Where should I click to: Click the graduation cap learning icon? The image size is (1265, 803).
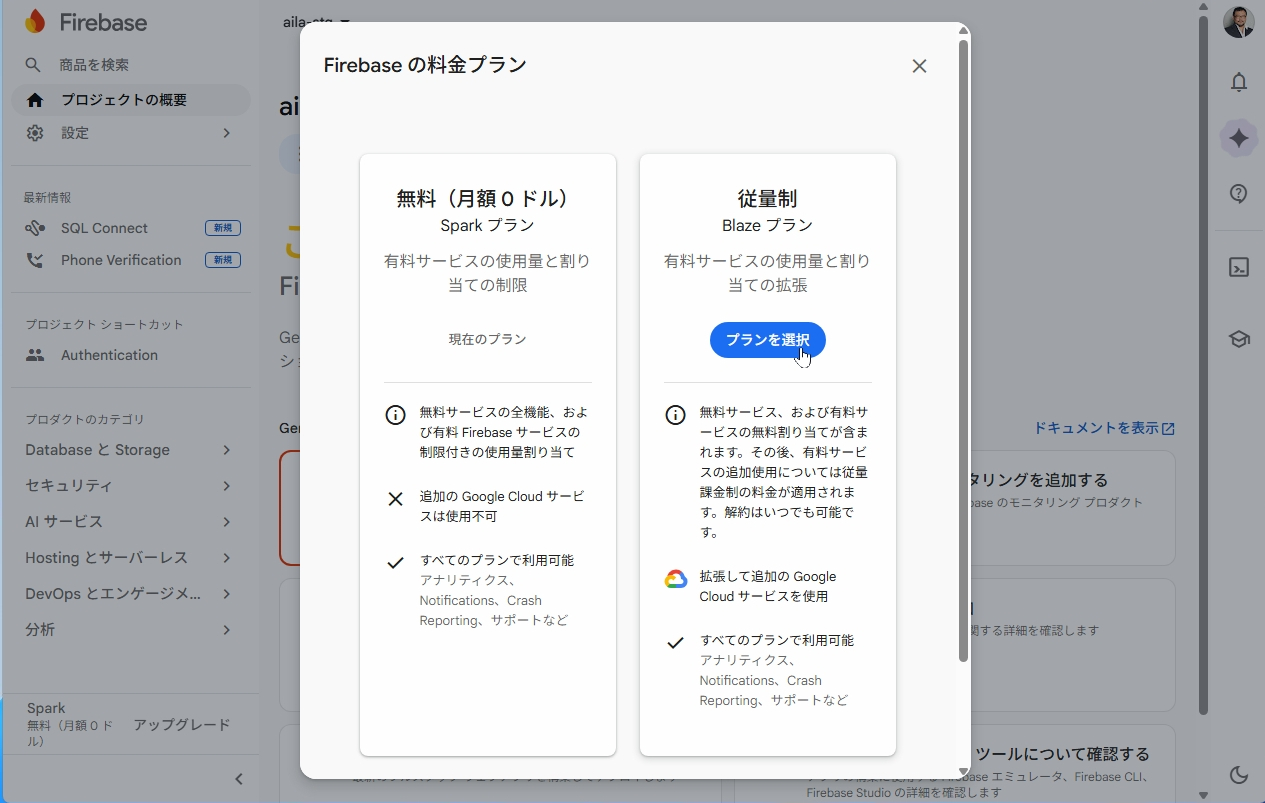1239,339
